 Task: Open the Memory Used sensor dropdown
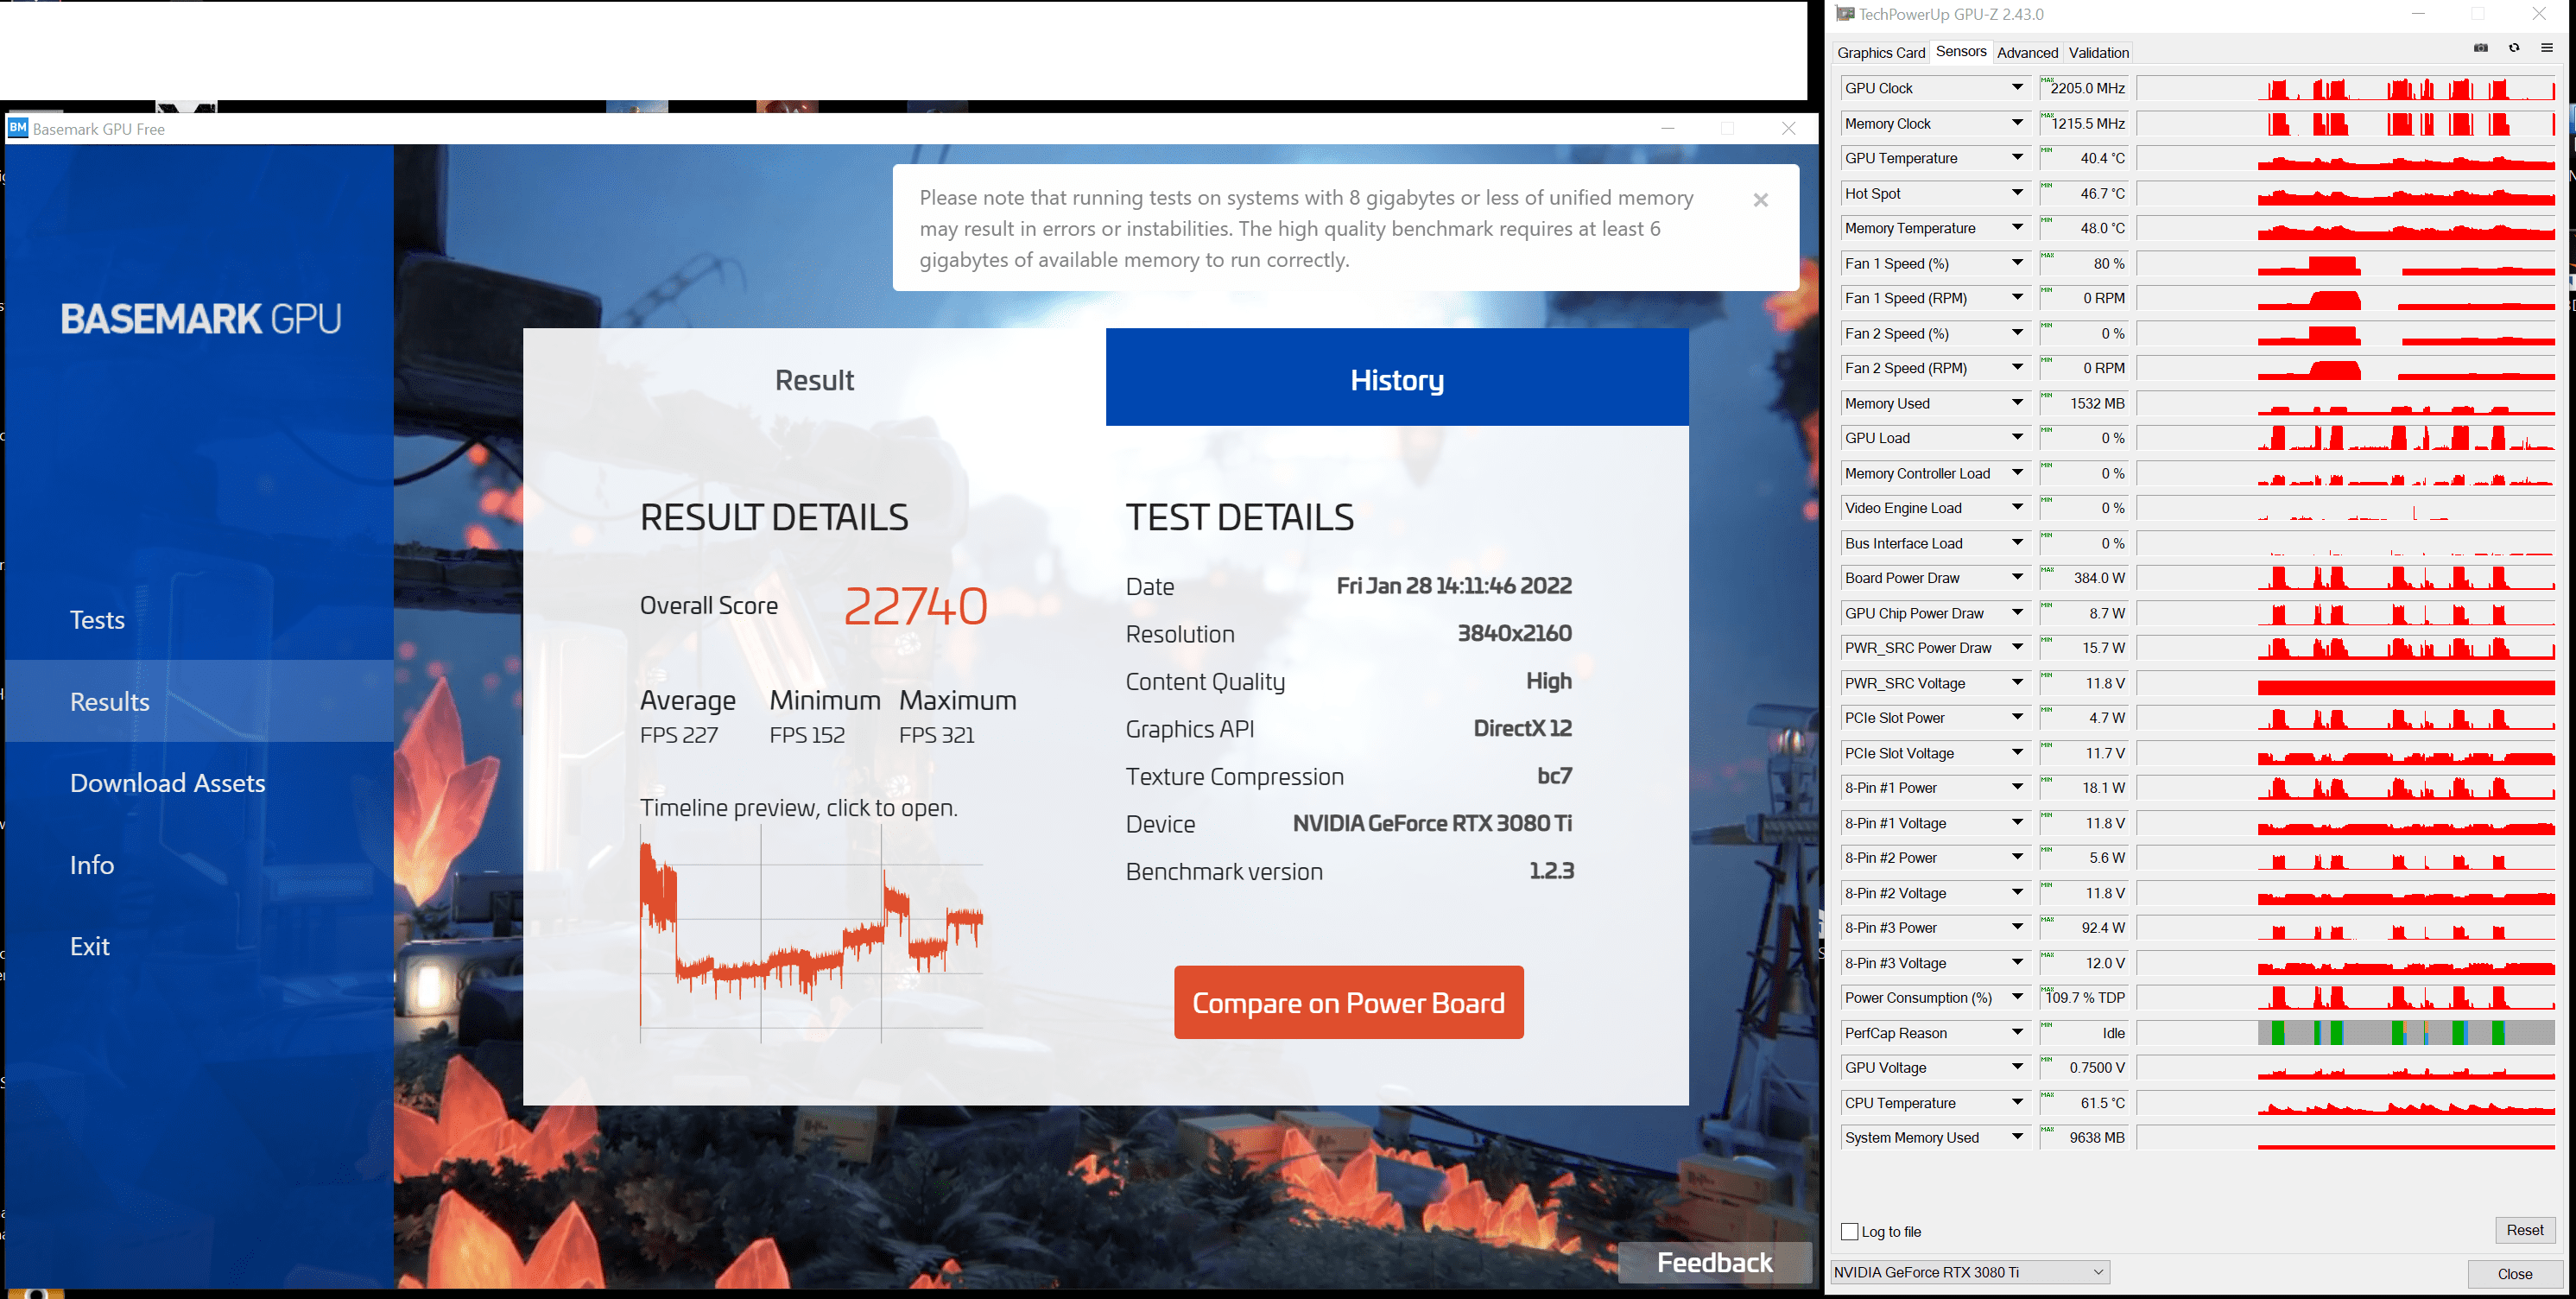pos(2017,403)
